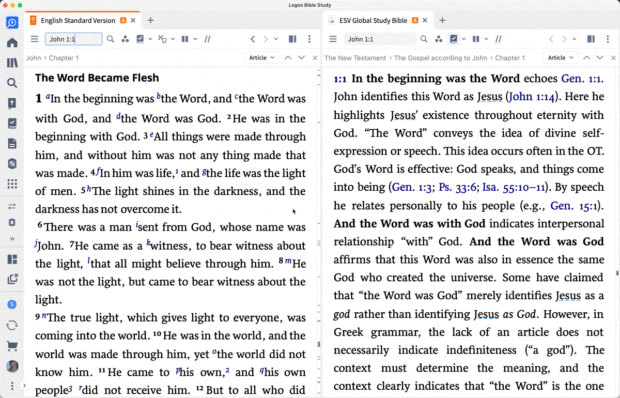This screenshot has height=398, width=620.
Task: Go to previous article in ESV panel
Action: (288, 58)
